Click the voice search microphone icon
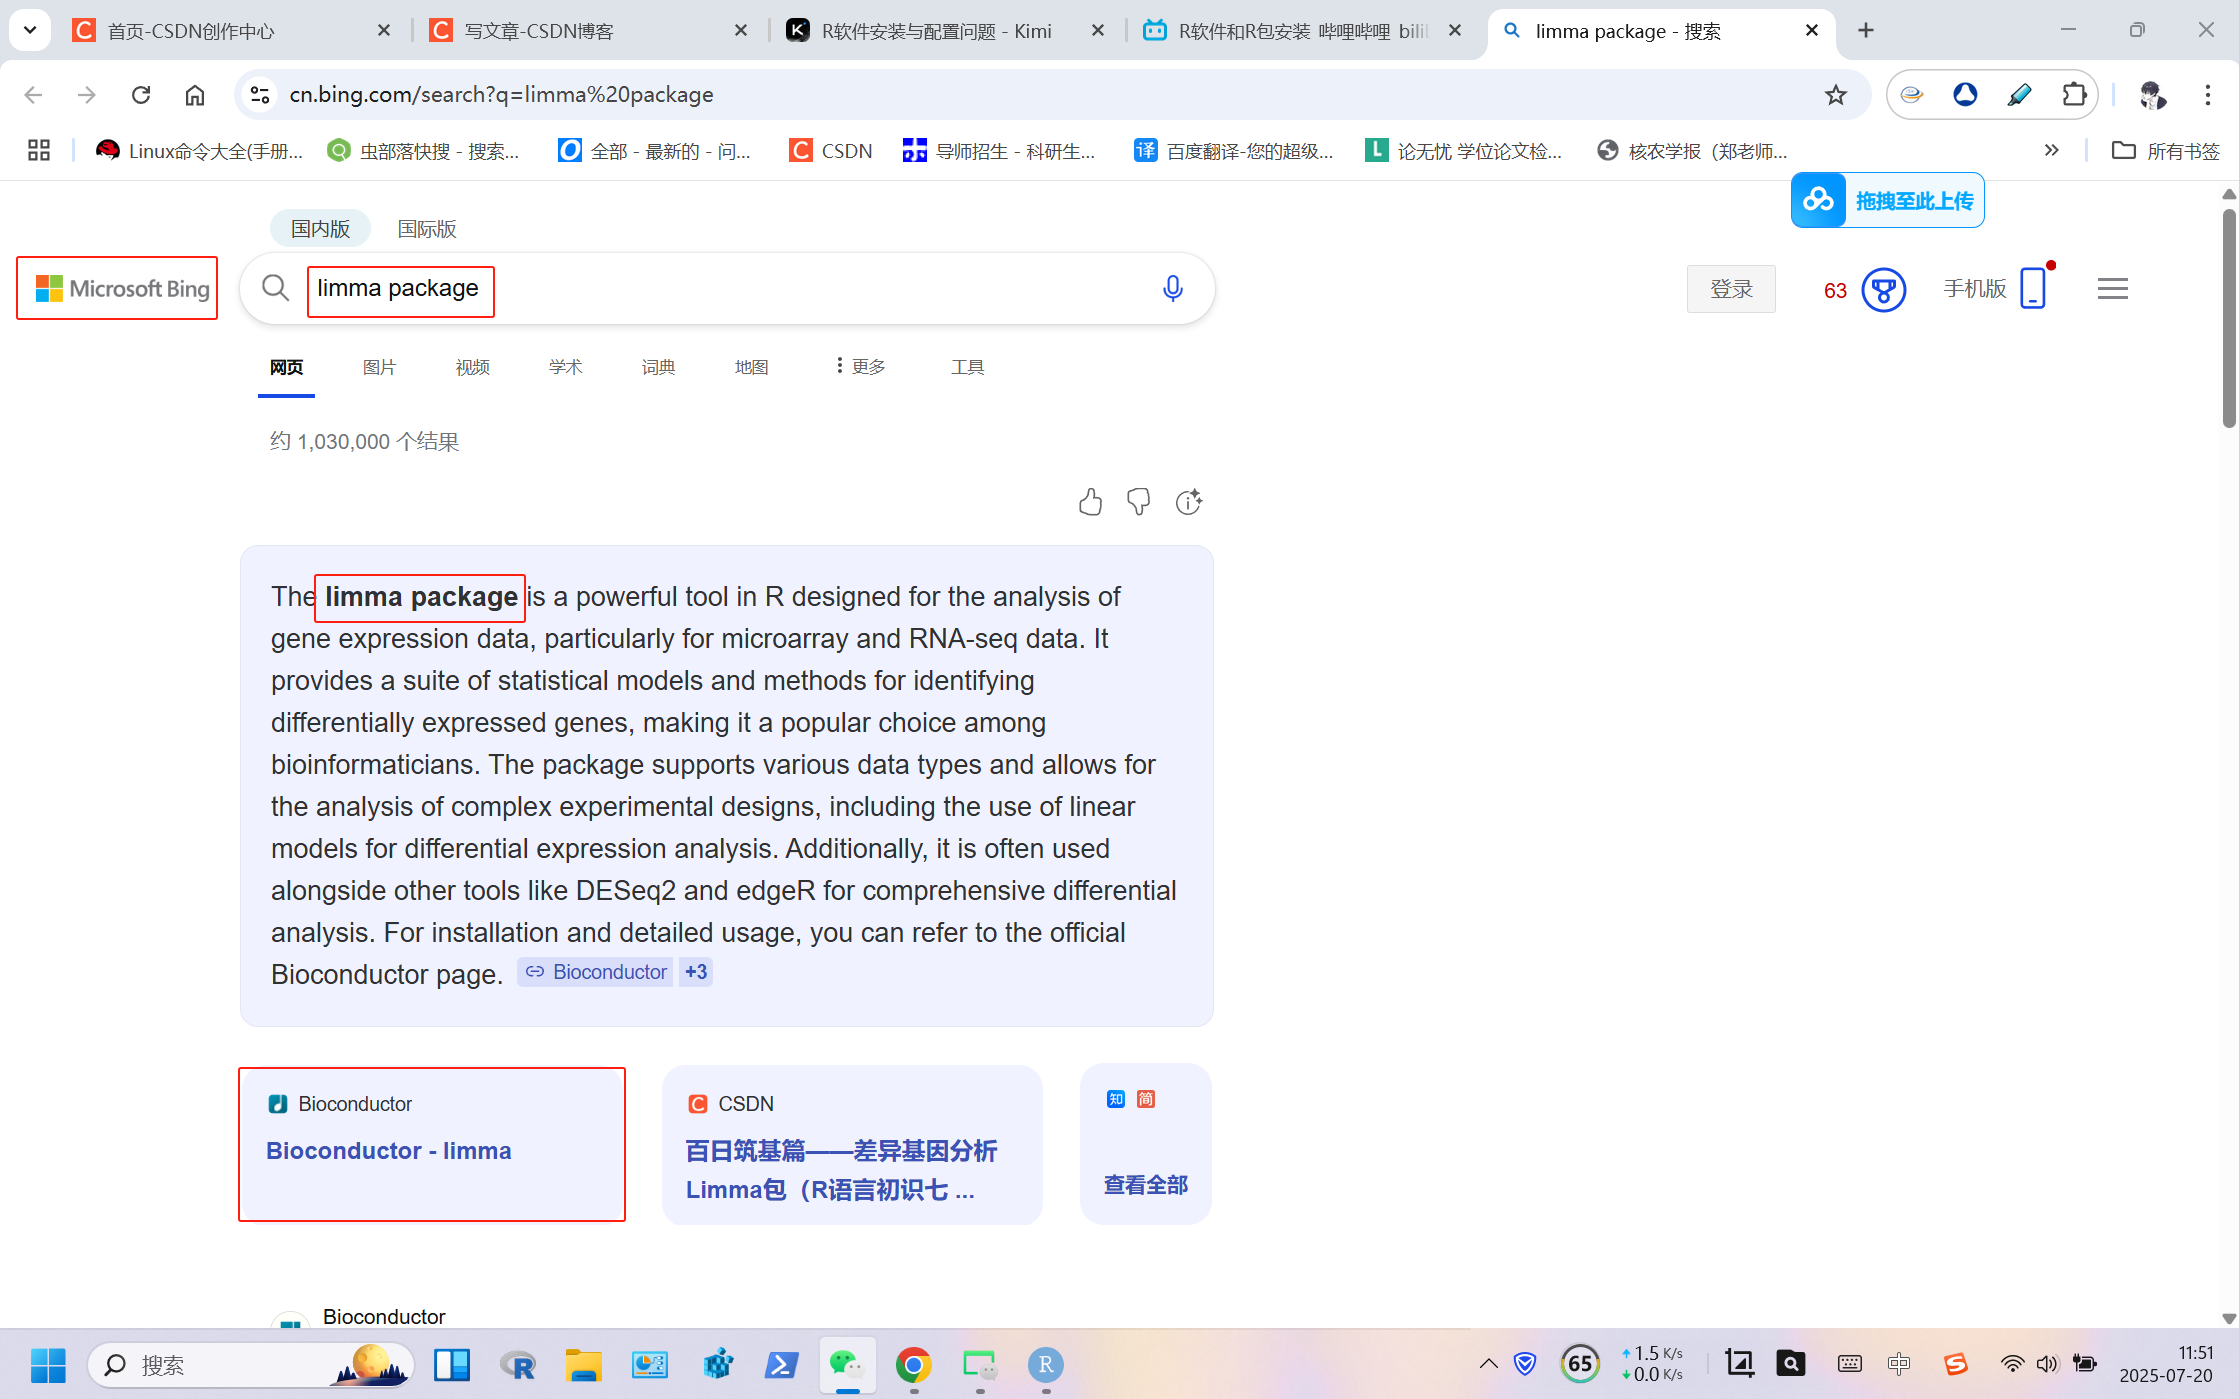 point(1172,288)
